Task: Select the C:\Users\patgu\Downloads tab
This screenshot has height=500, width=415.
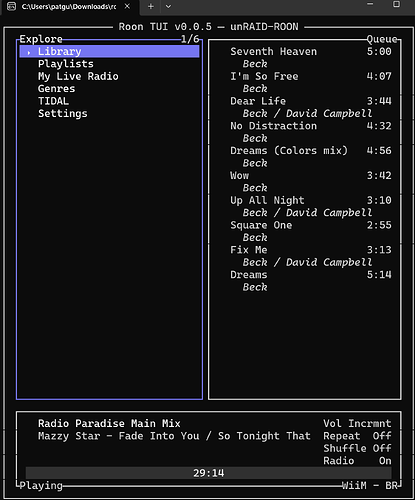Action: (x=69, y=7)
